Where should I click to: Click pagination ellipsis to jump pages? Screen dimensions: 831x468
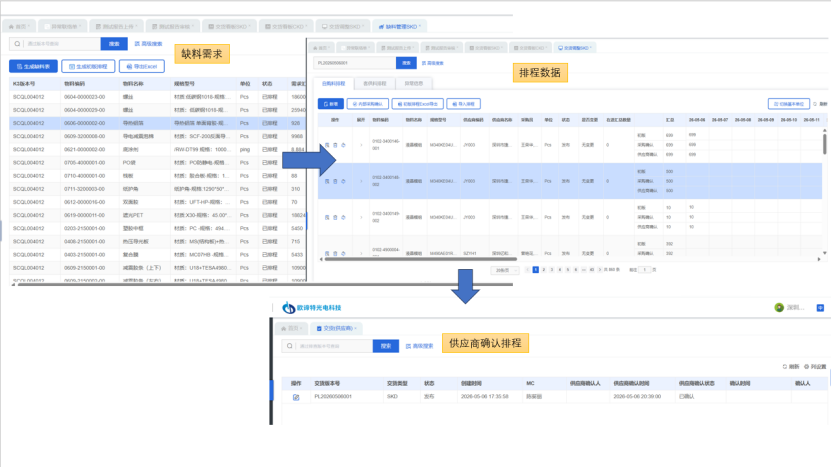[584, 270]
